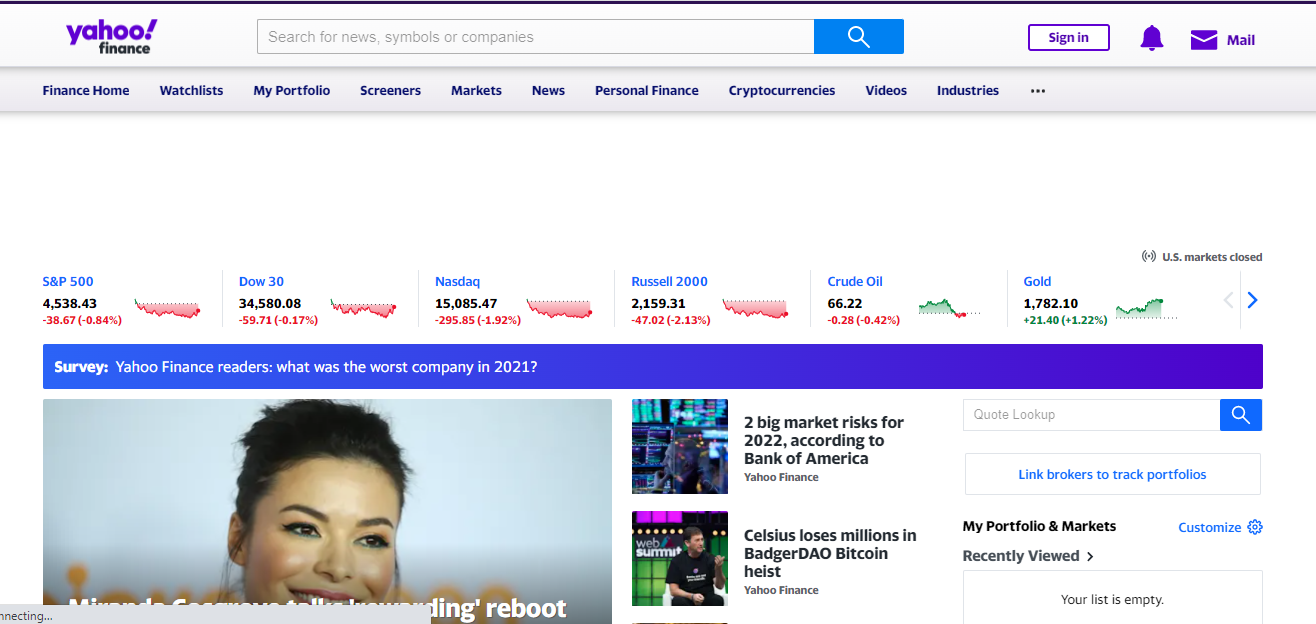Click the Your list is empty message

click(1112, 600)
